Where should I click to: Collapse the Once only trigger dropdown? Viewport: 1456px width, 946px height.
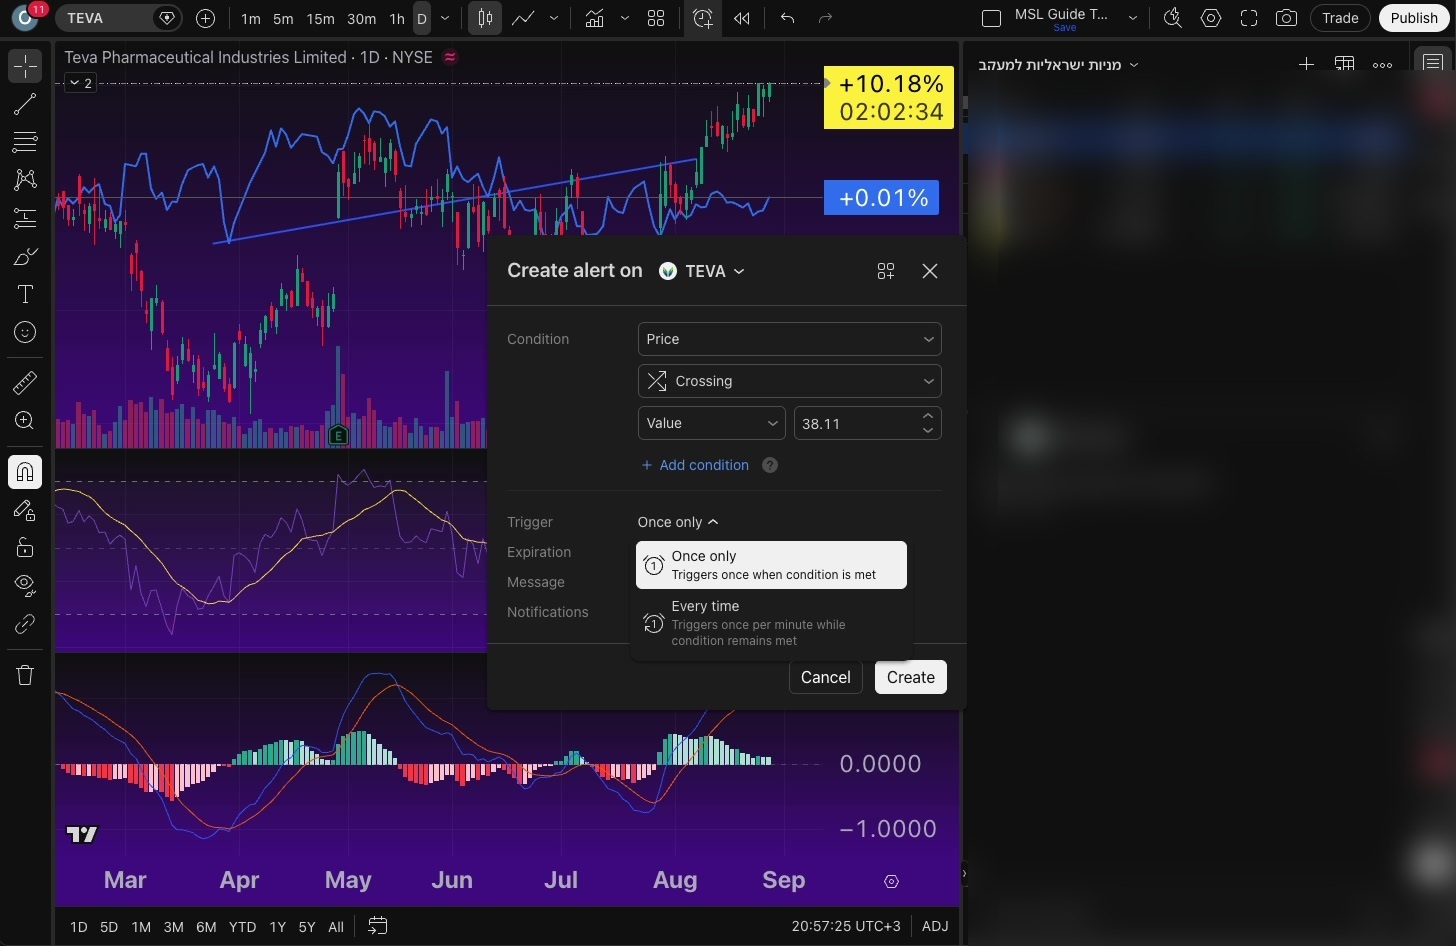(x=678, y=522)
